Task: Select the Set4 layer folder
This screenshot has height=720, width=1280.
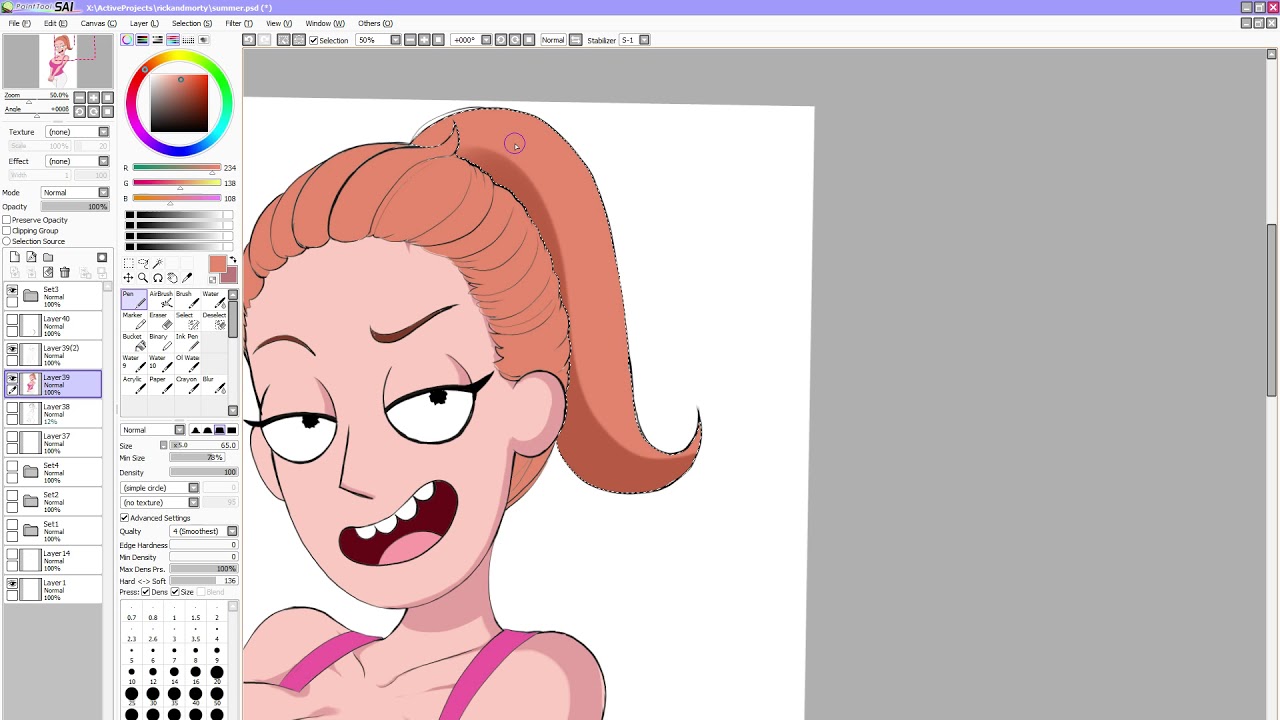Action: point(53,472)
